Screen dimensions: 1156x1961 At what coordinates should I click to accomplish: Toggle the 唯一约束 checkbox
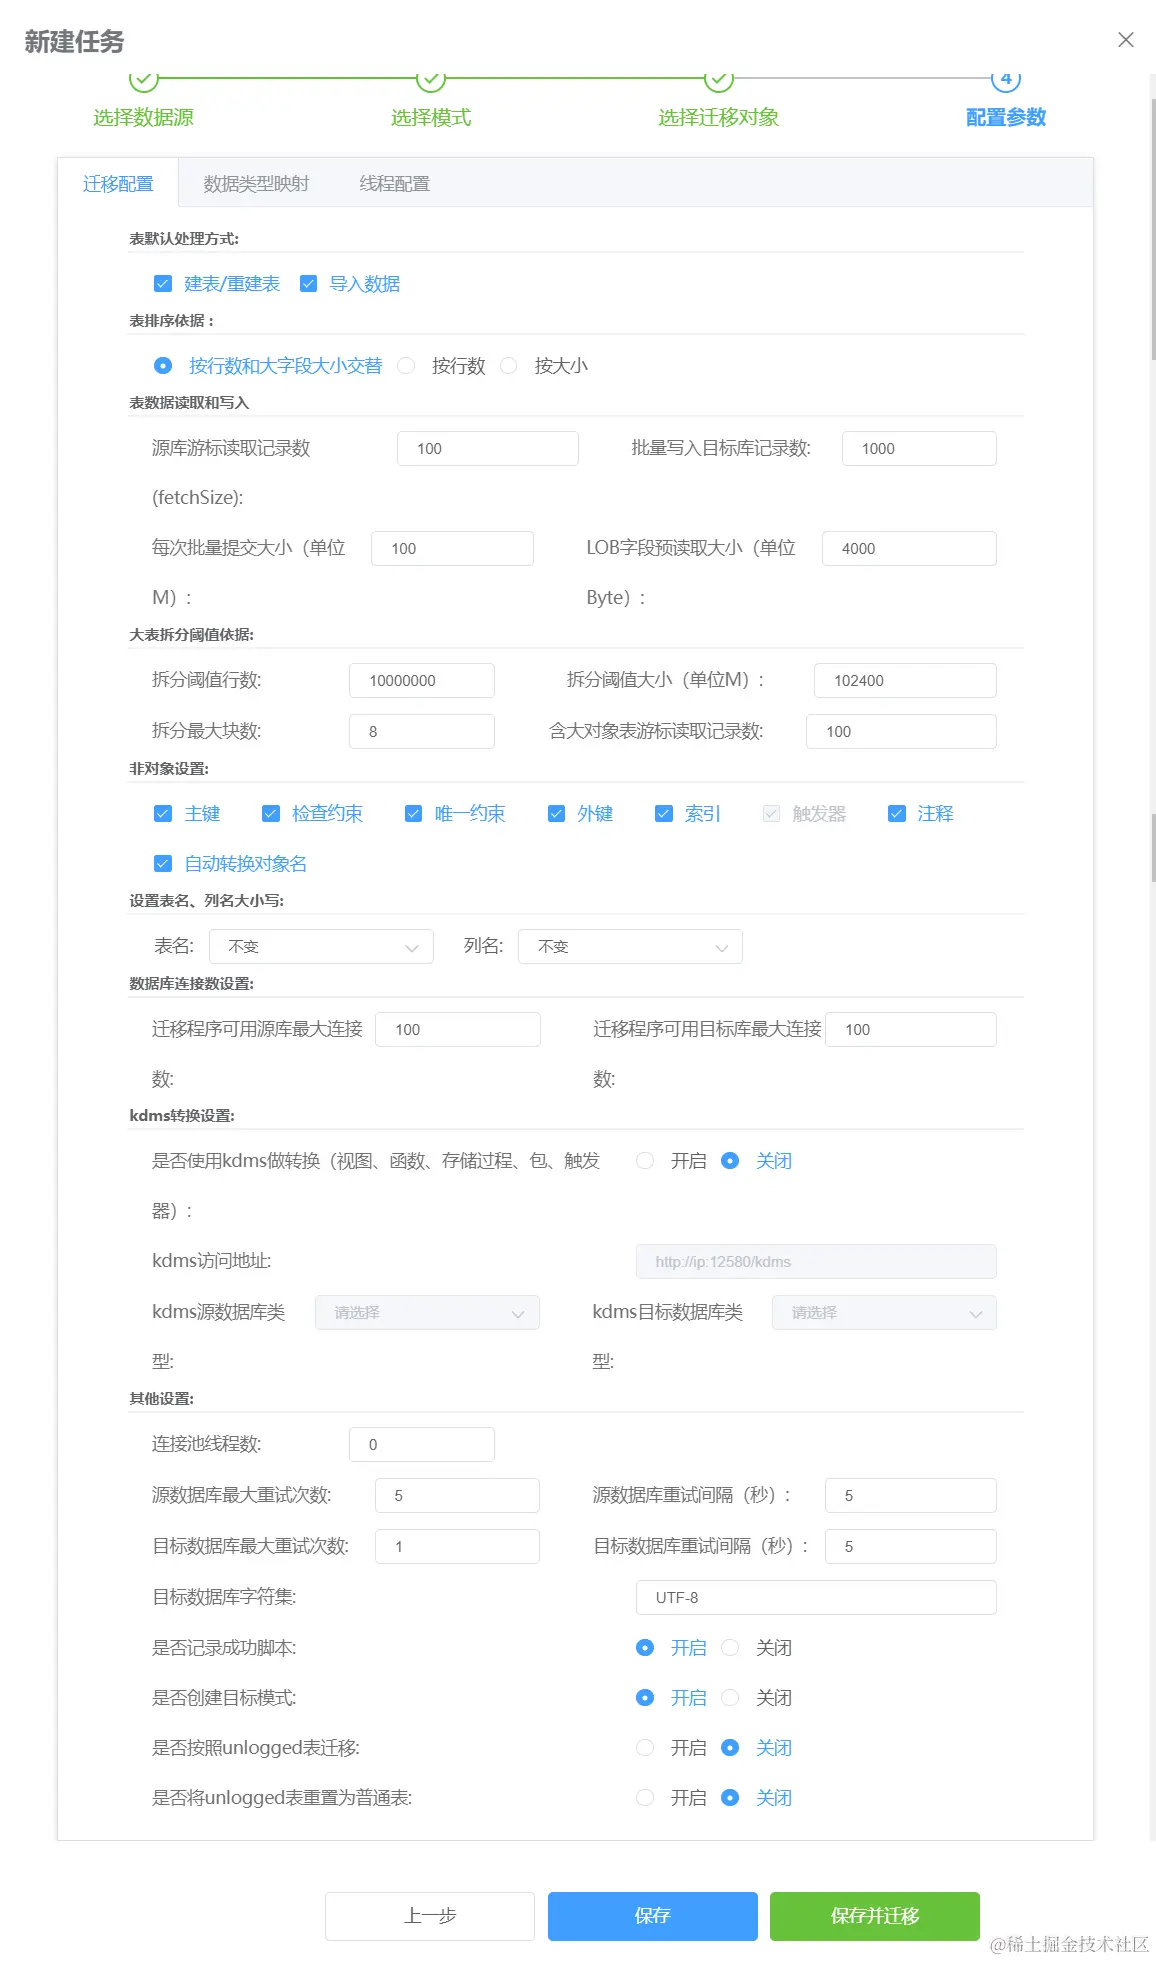pos(413,814)
